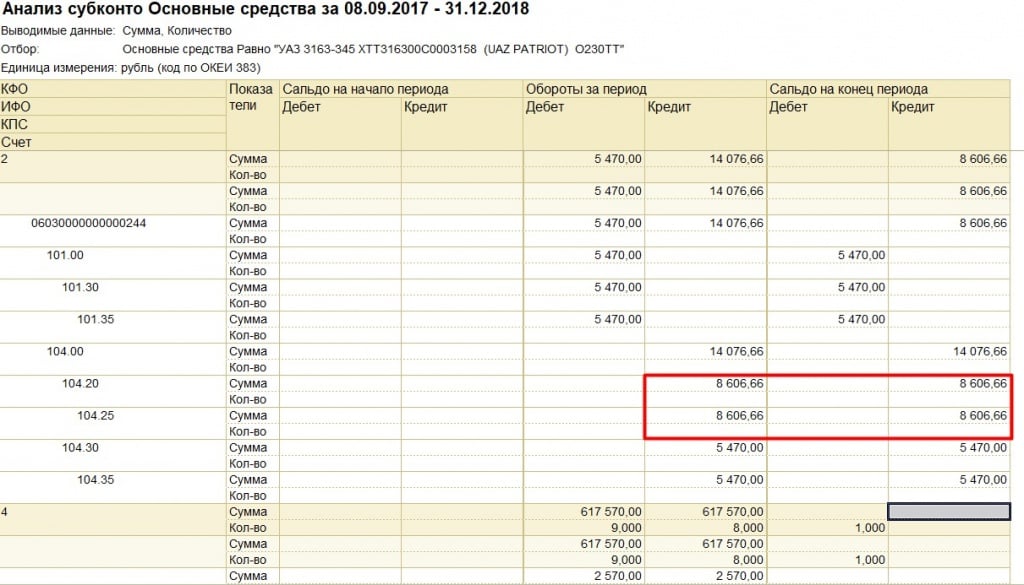Click the account row 104.20
The height and width of the screenshot is (585, 1024).
79,383
